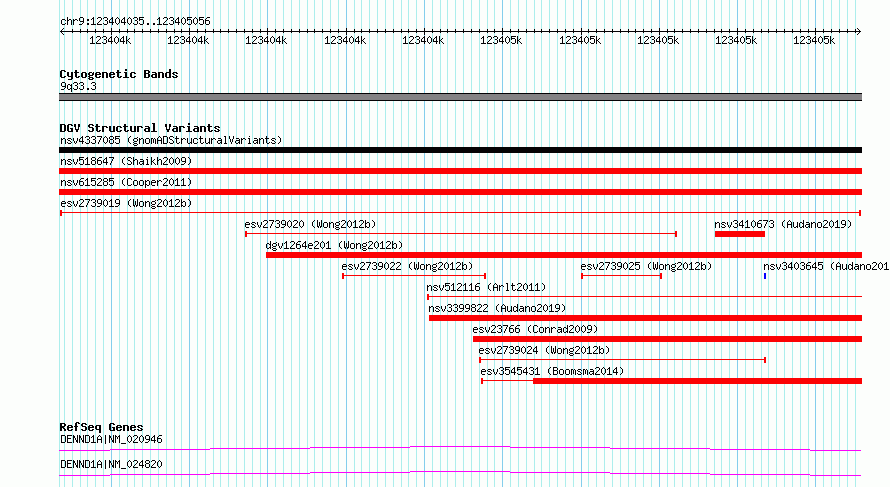The image size is (890, 487).
Task: Click the thick red bar of esv3545431
Action: click(698, 381)
